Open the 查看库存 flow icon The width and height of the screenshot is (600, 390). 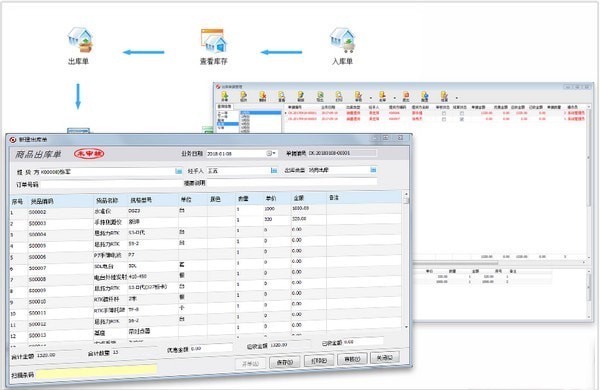tap(214, 41)
